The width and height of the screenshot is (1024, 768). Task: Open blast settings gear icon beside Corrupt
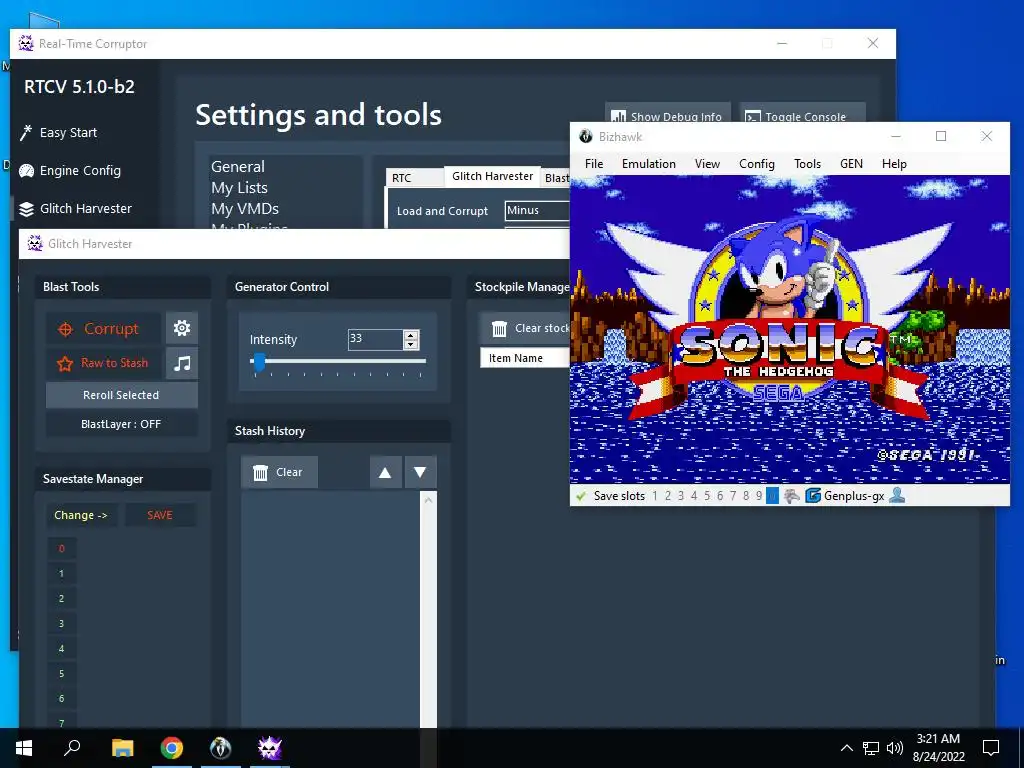coord(182,328)
